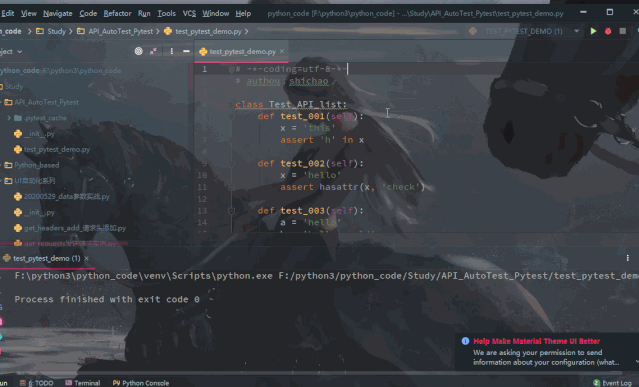Expand the .pytest_cache folder chevron
Image resolution: width=639 pixels, height=387 pixels.
click(9, 118)
